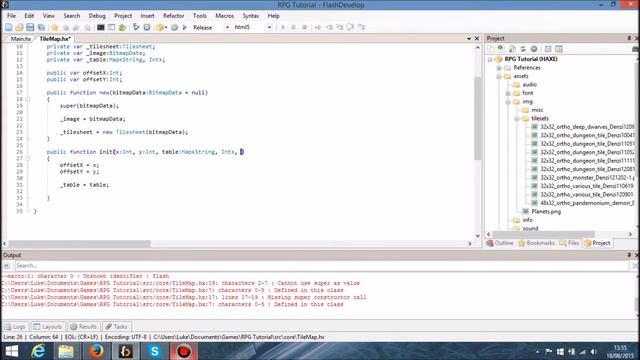Image resolution: width=640 pixels, height=360 pixels.
Task: Click the Save All toolbar icon
Action: coord(41,27)
